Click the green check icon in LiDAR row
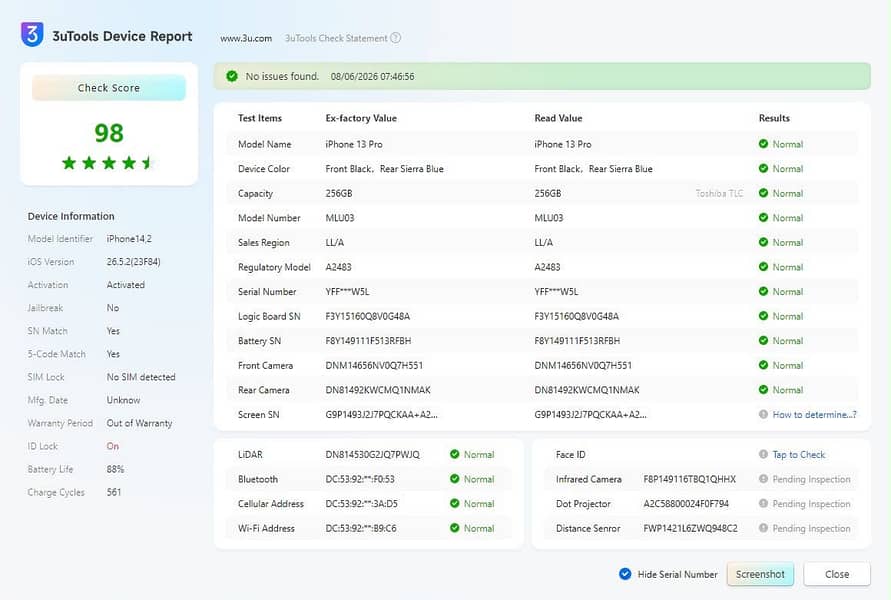 455,454
